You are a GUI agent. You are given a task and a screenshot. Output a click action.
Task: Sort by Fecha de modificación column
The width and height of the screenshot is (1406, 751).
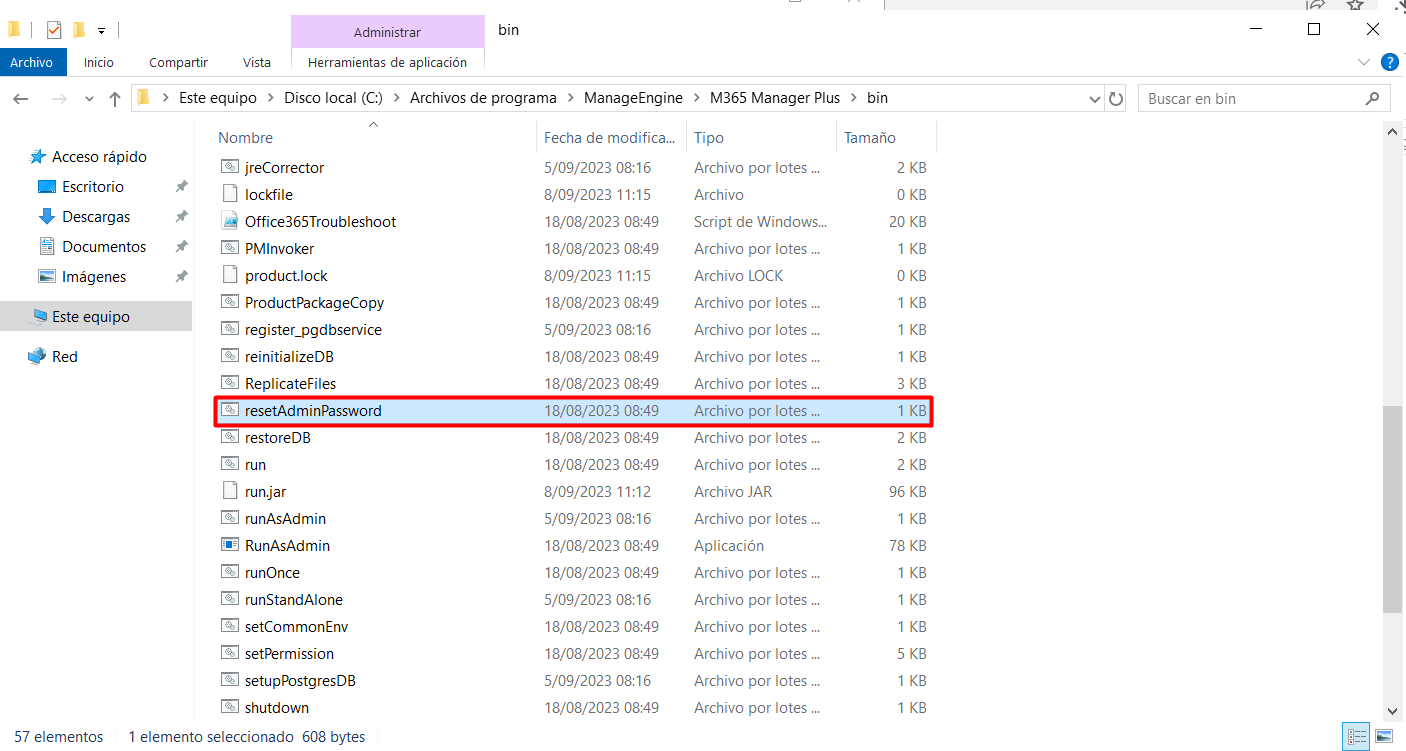612,137
